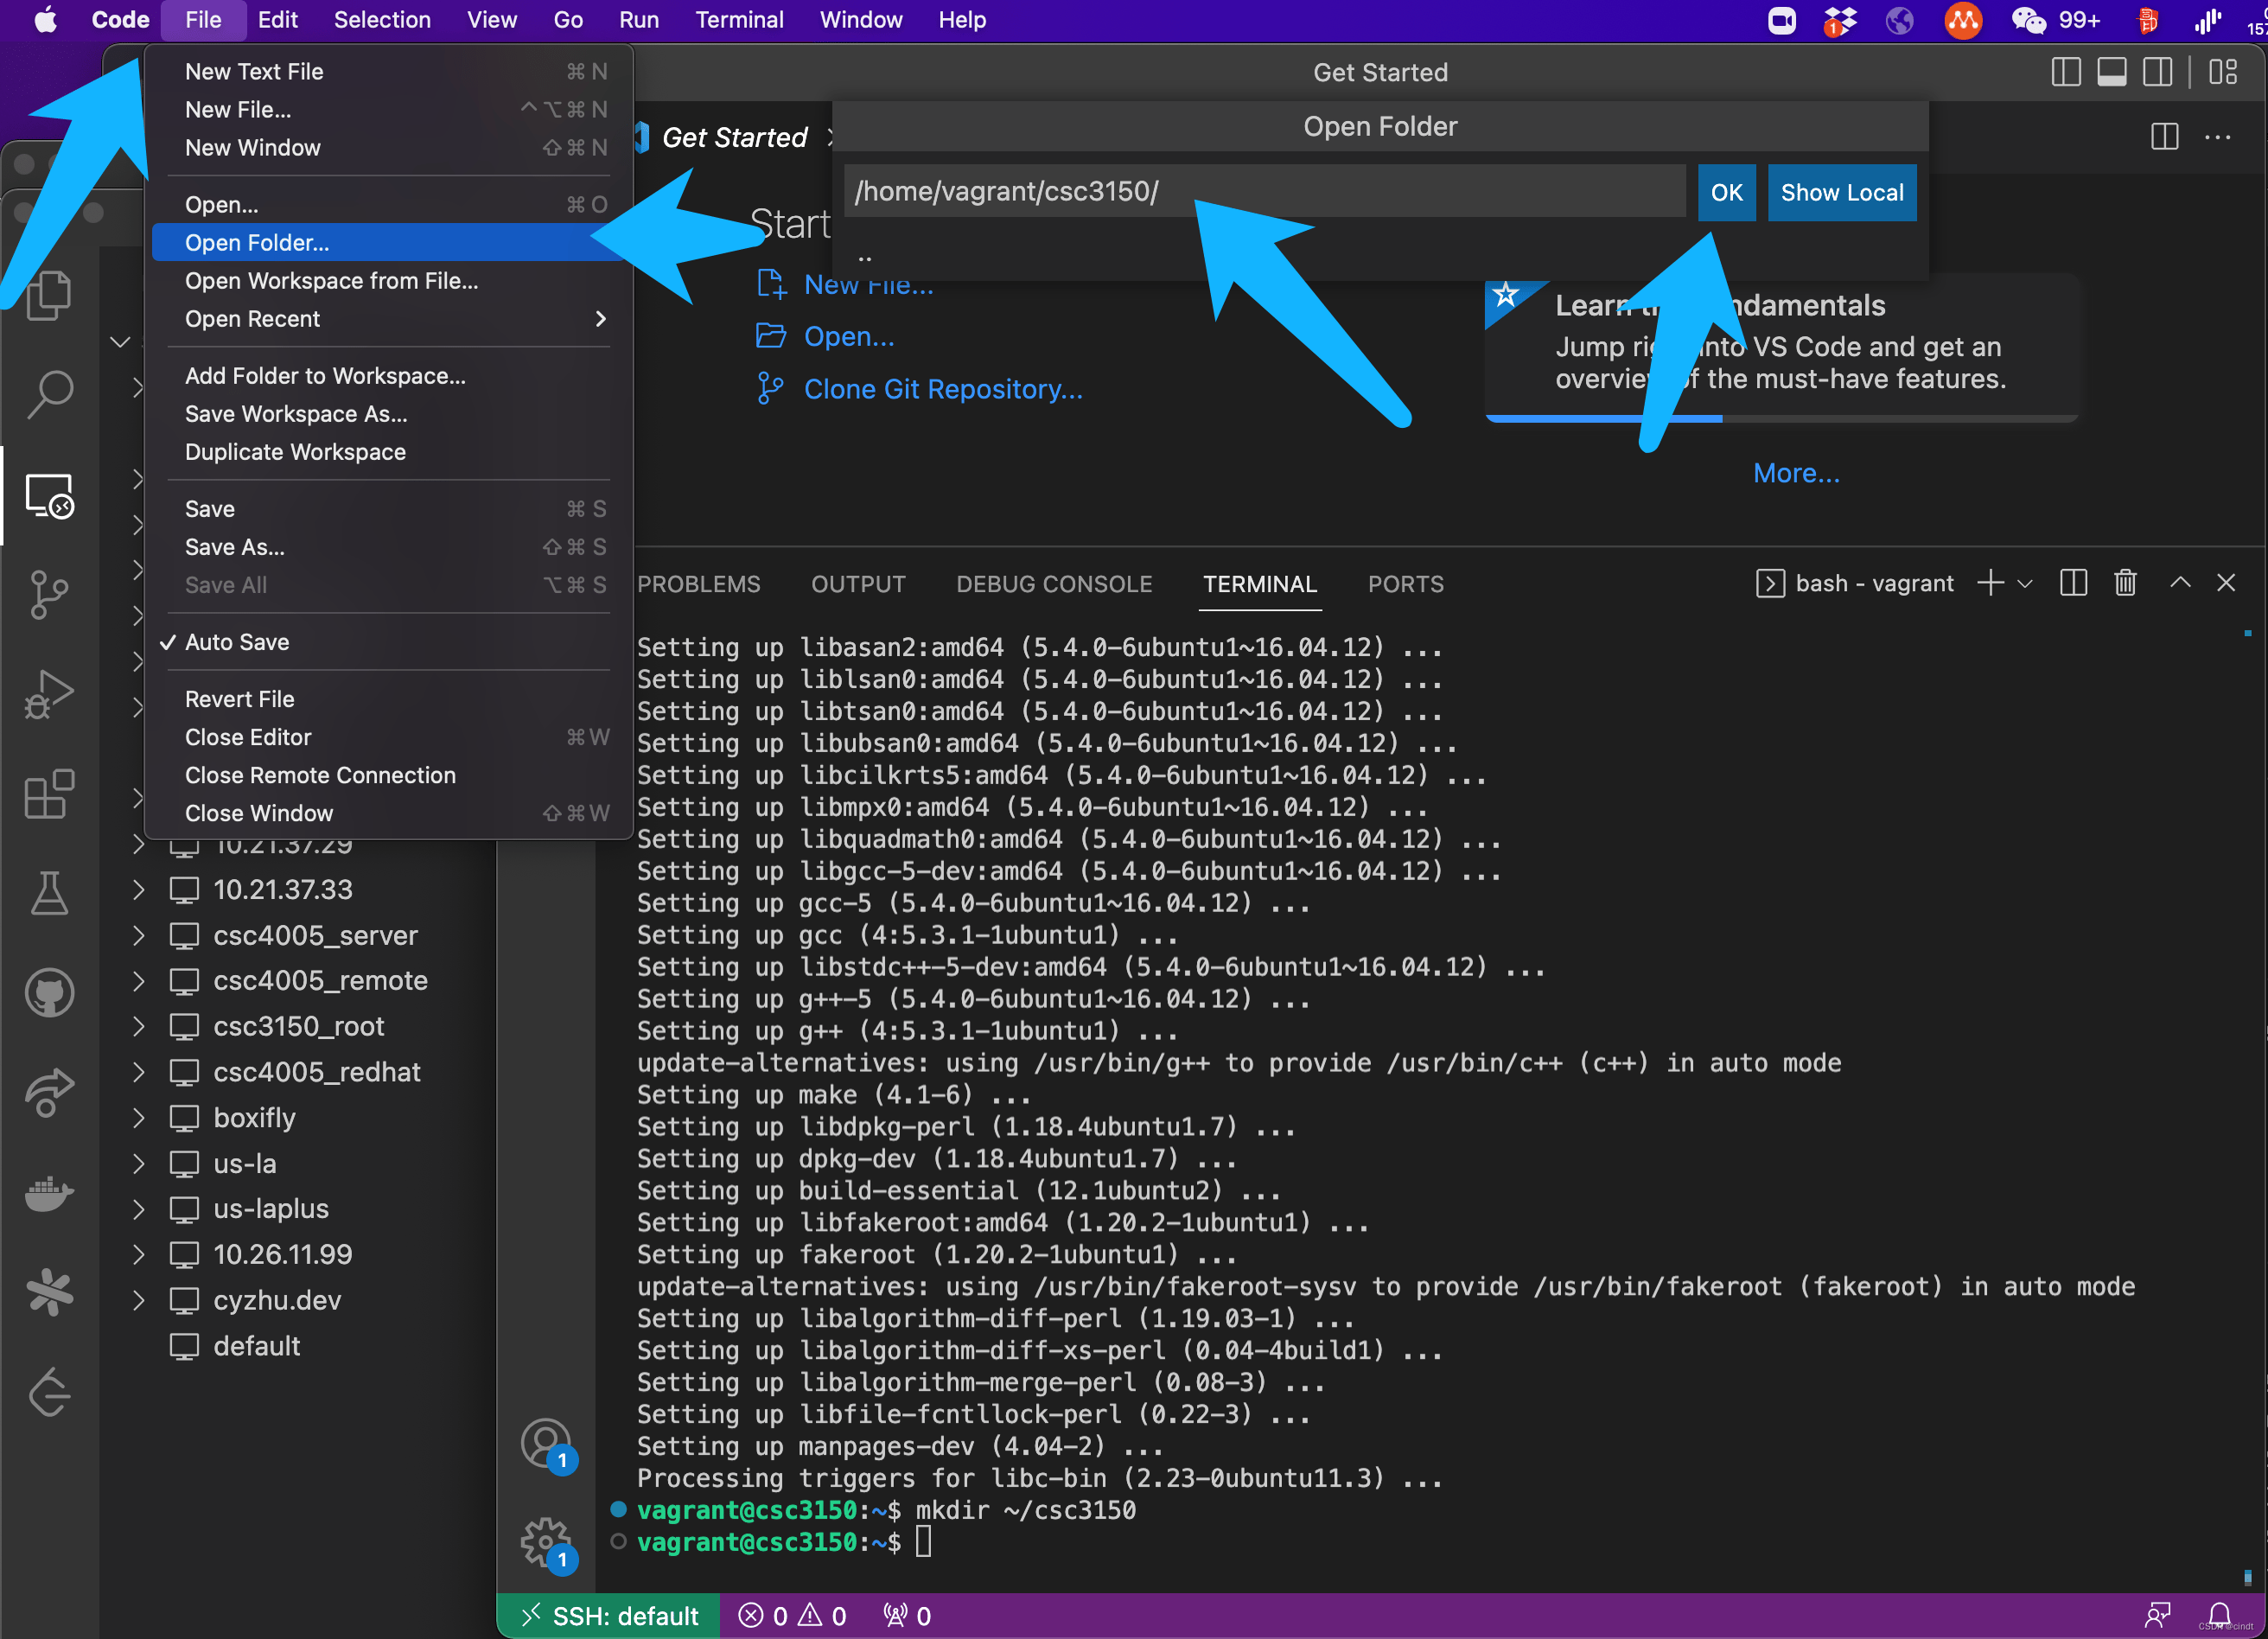Click the GitHub icon in activity bar

[48, 993]
